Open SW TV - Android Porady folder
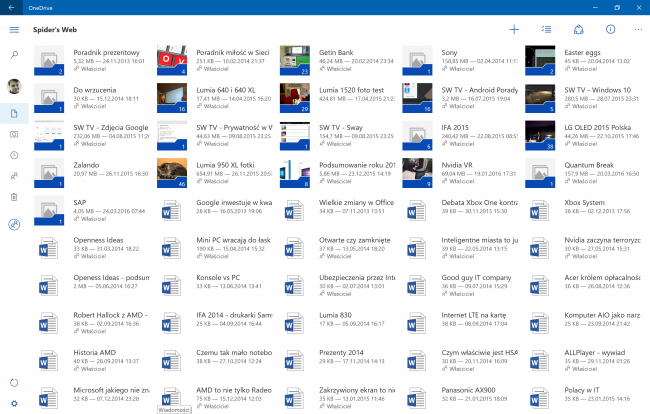Viewport: 650px width, 414px height. click(460, 98)
